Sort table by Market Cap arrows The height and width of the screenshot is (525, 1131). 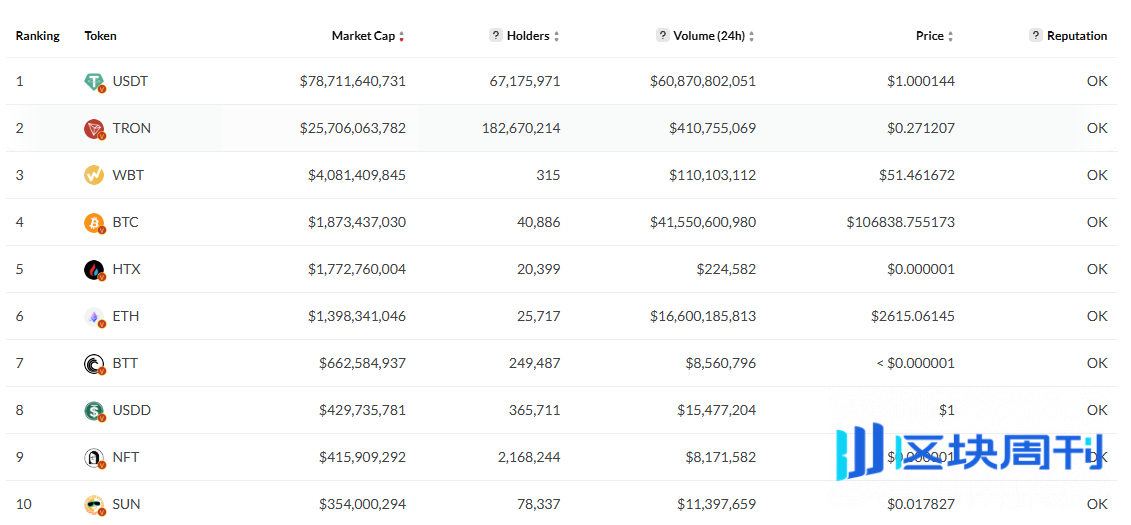pos(402,36)
